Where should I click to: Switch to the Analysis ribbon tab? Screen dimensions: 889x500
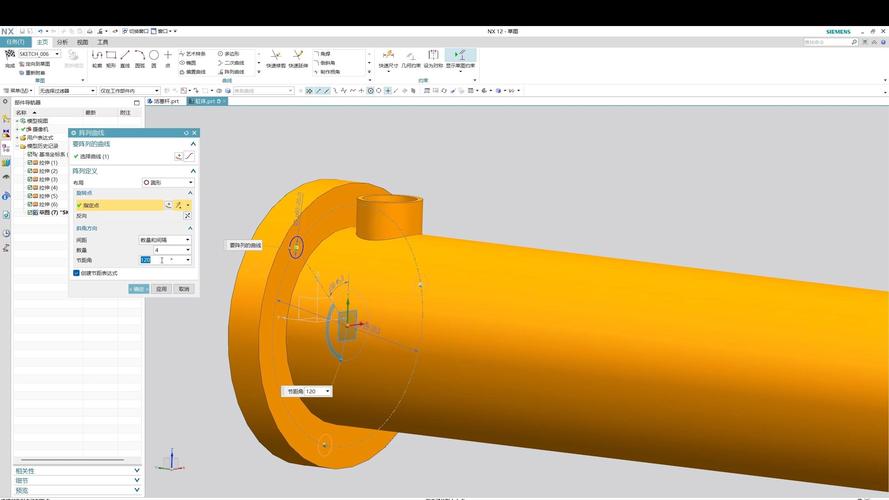point(62,42)
